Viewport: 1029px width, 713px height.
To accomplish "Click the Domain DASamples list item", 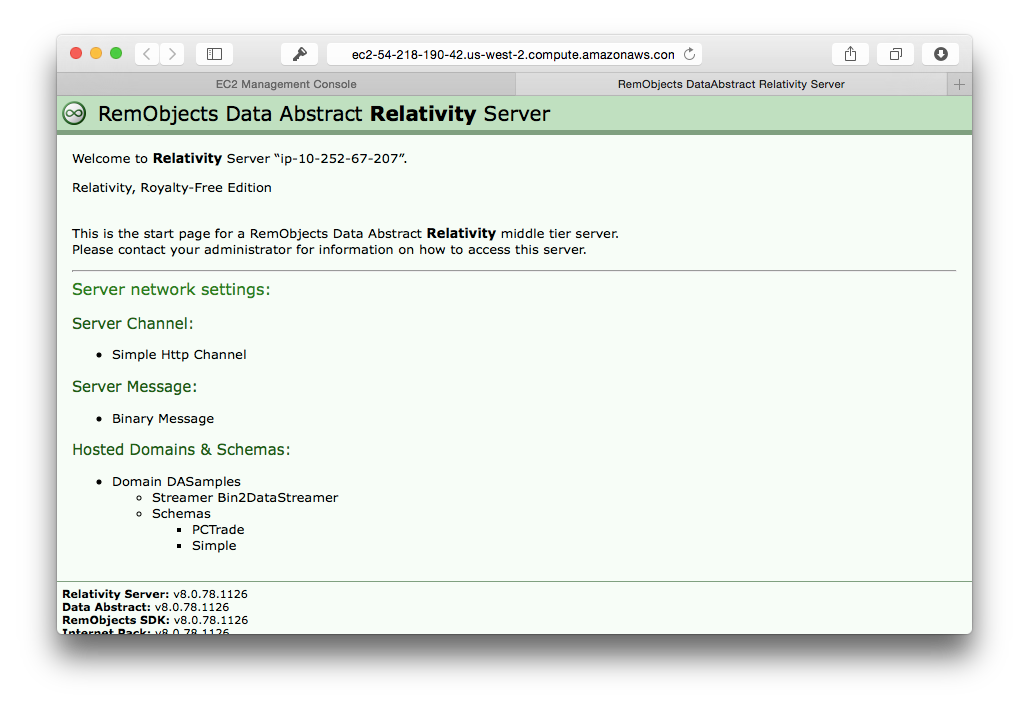I will coord(177,481).
